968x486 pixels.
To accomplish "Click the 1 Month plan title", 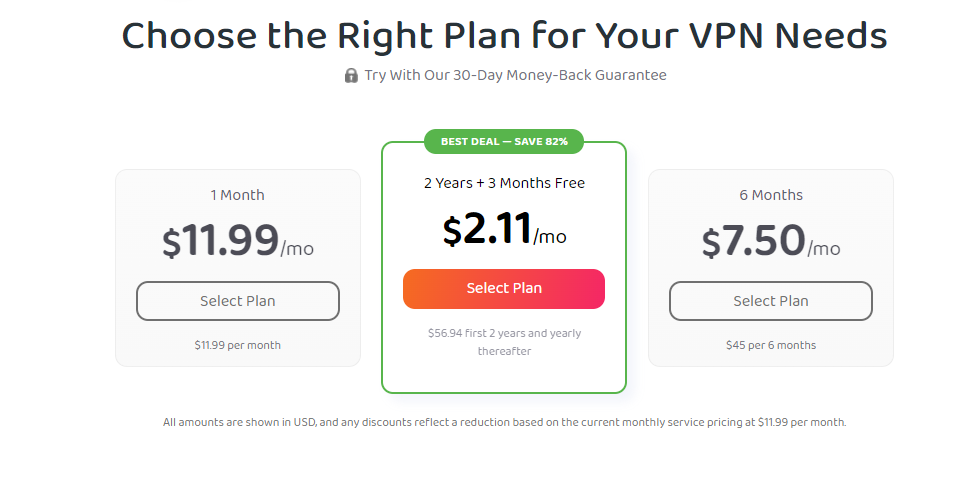I will point(238,195).
